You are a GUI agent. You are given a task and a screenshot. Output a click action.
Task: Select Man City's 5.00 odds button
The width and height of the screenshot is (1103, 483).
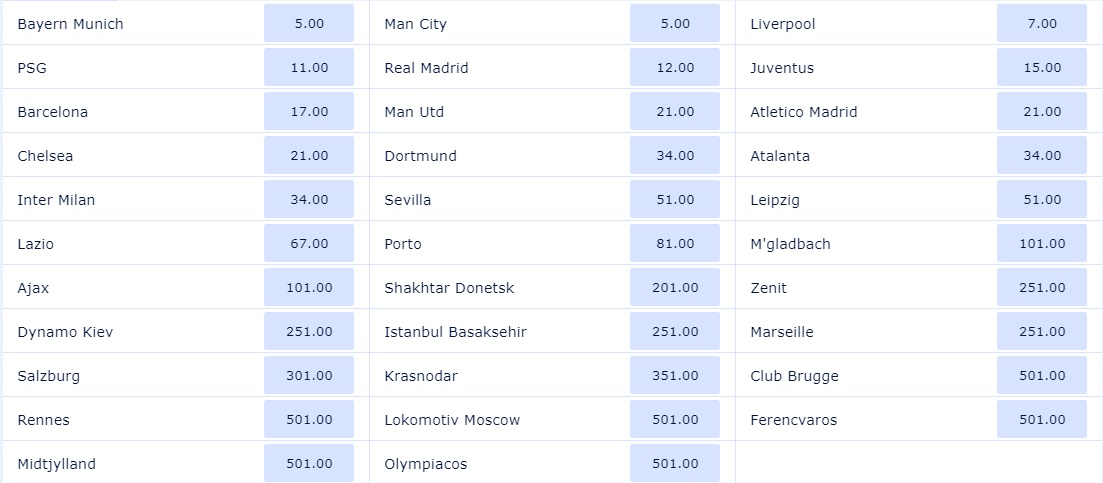675,24
